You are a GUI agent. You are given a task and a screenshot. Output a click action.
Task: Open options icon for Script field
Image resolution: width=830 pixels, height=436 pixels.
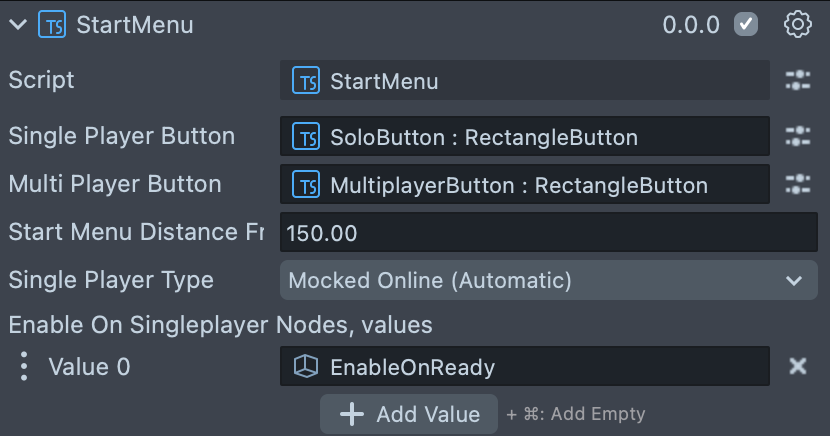[797, 81]
